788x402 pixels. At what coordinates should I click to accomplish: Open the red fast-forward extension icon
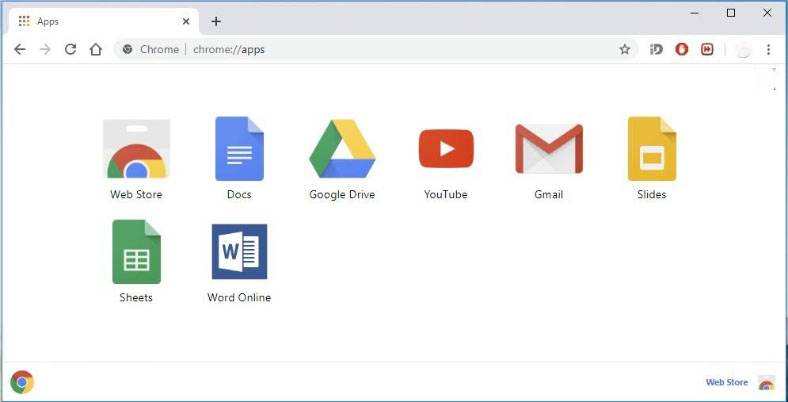(707, 49)
